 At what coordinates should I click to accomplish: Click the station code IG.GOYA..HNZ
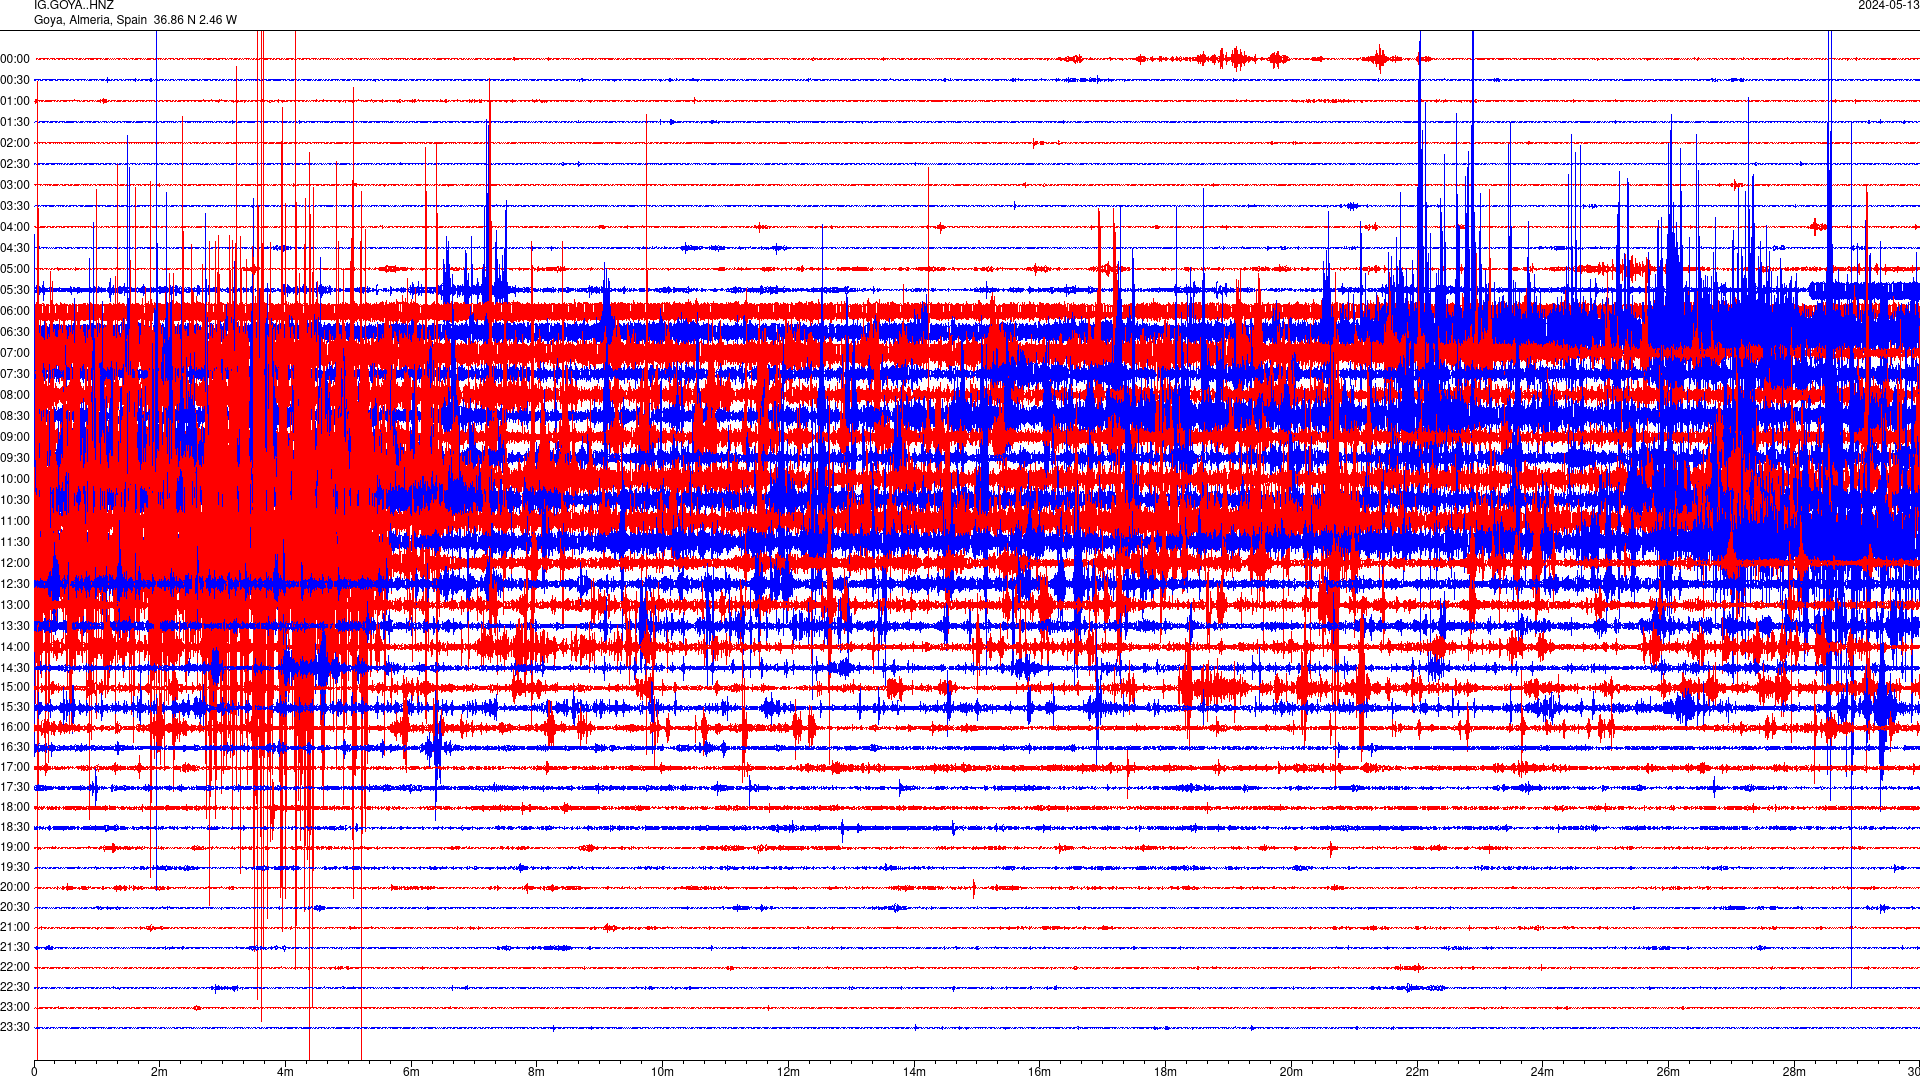(x=74, y=5)
